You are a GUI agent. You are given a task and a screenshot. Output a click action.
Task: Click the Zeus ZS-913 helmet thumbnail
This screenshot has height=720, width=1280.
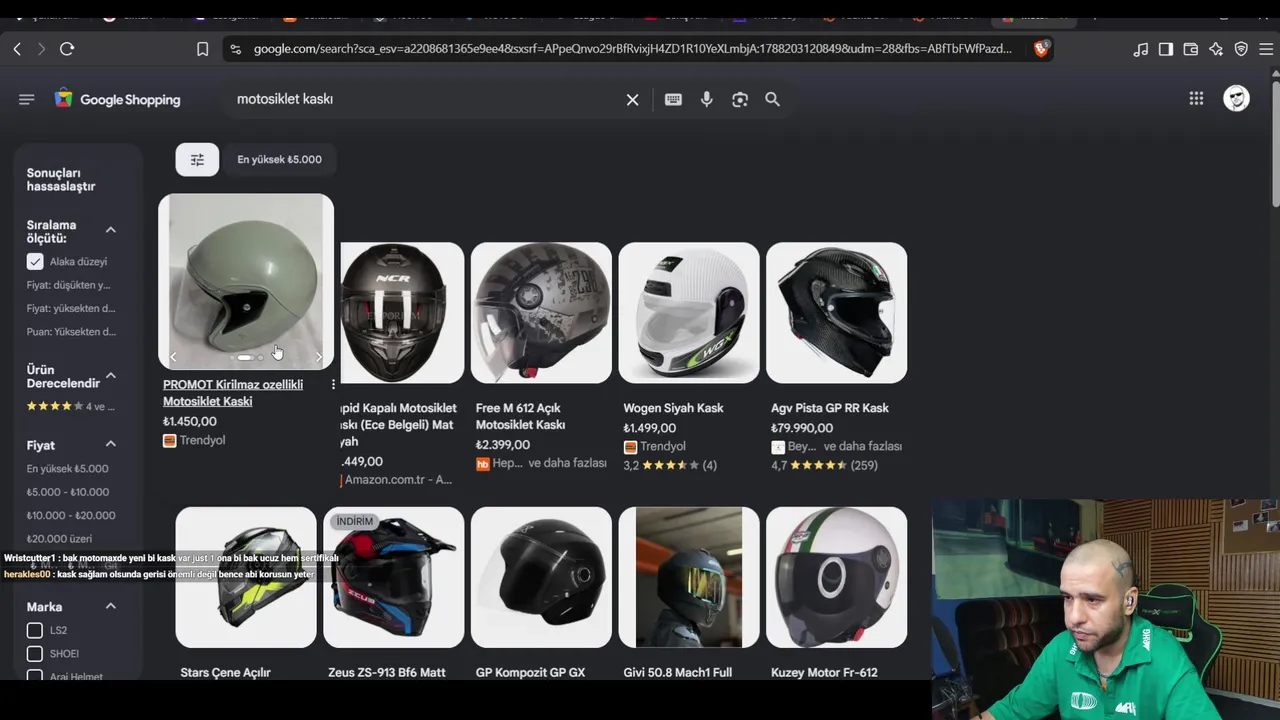394,578
